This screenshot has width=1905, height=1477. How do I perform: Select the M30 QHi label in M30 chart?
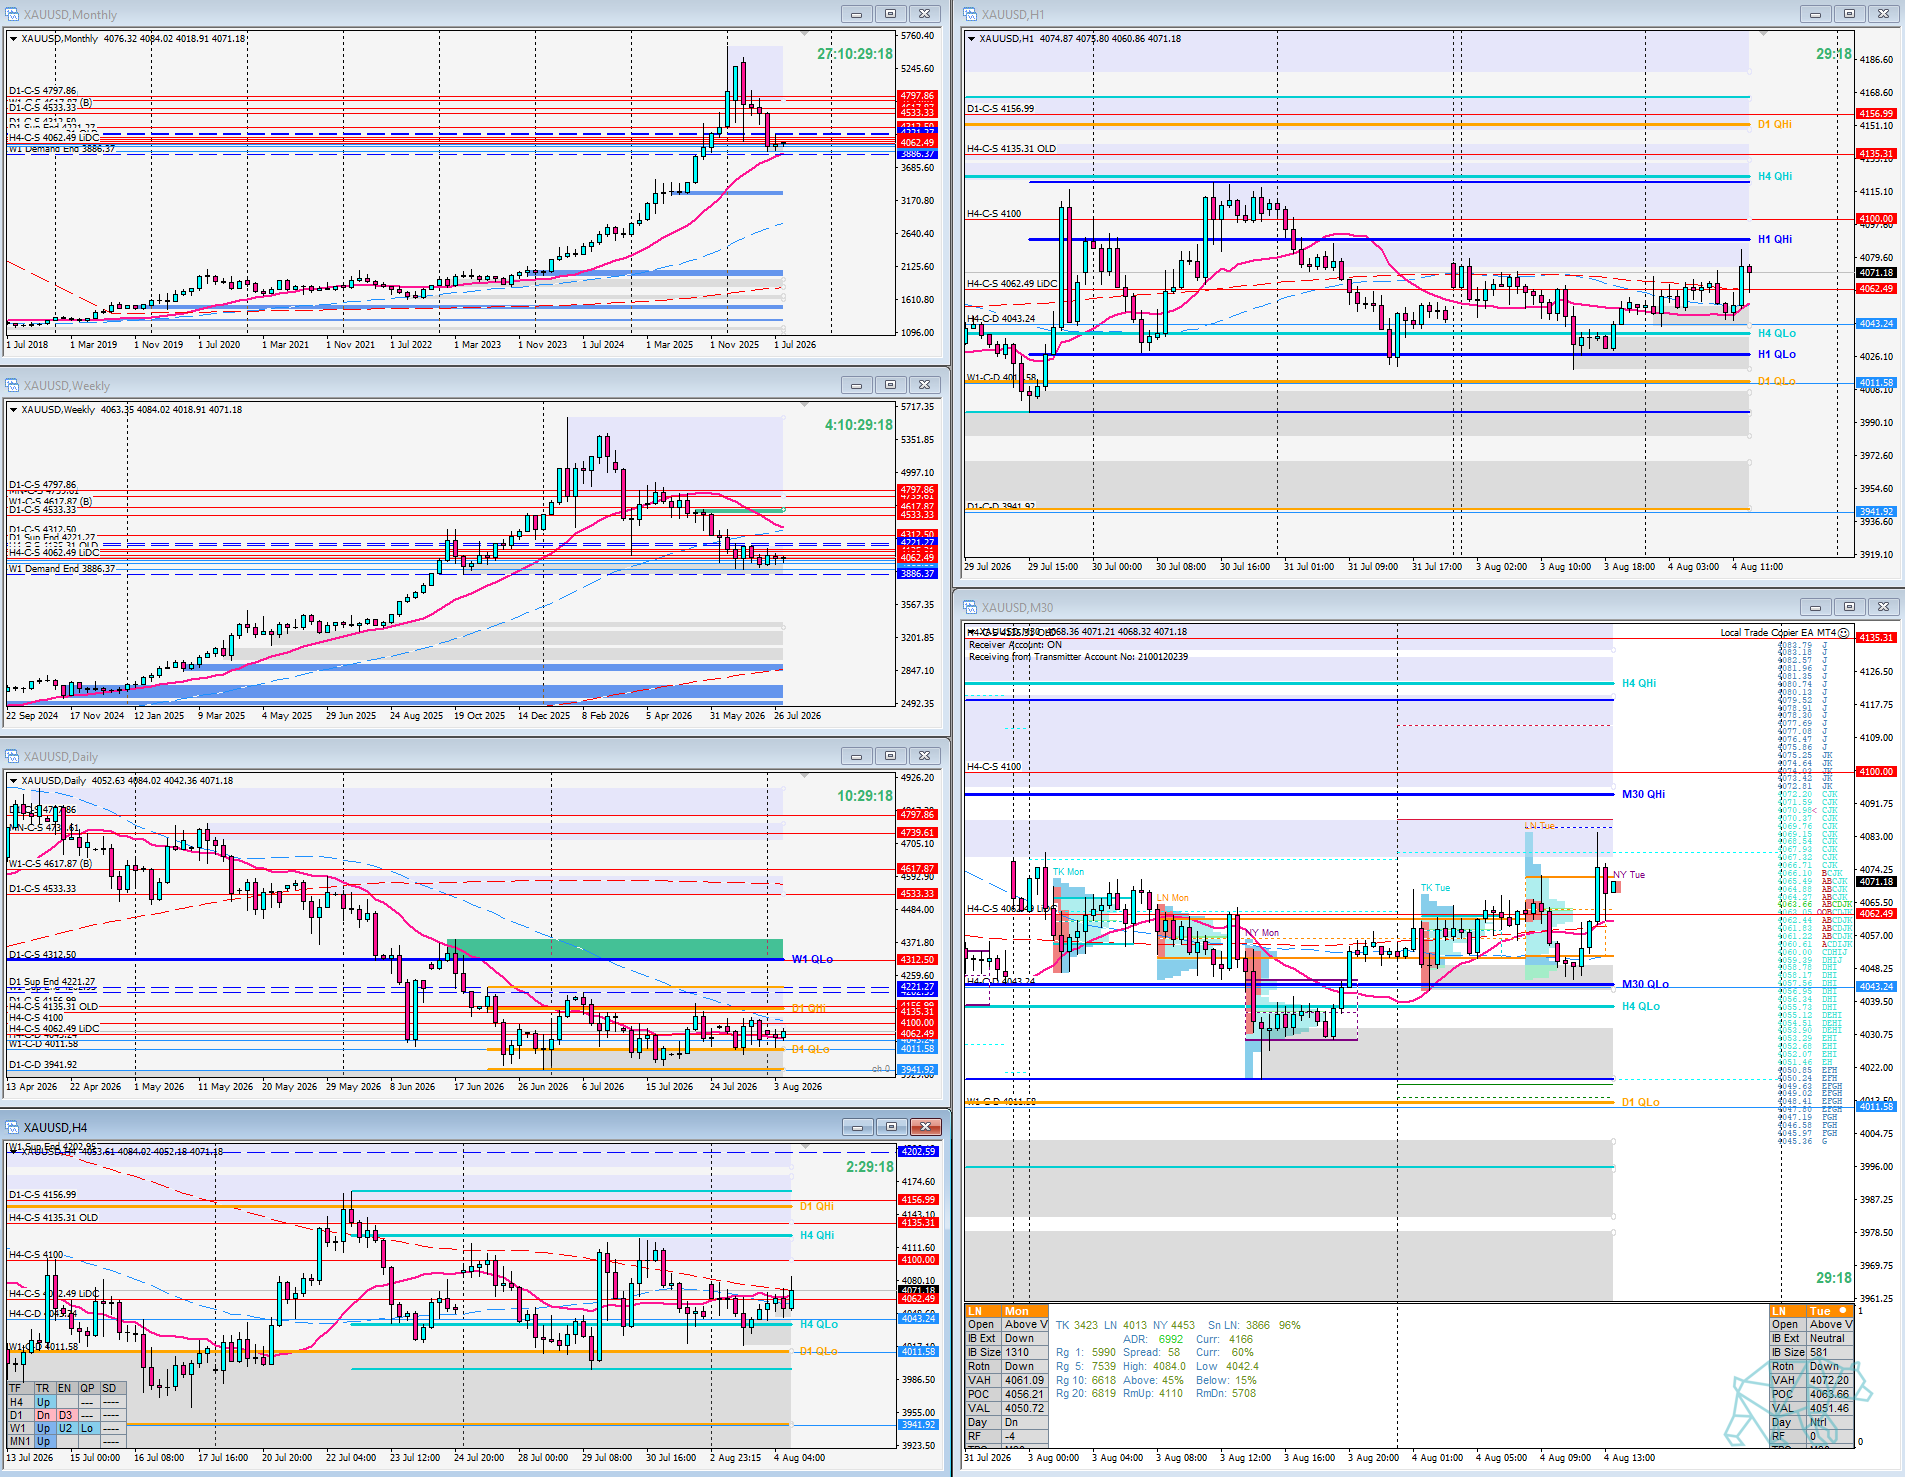tap(1643, 795)
